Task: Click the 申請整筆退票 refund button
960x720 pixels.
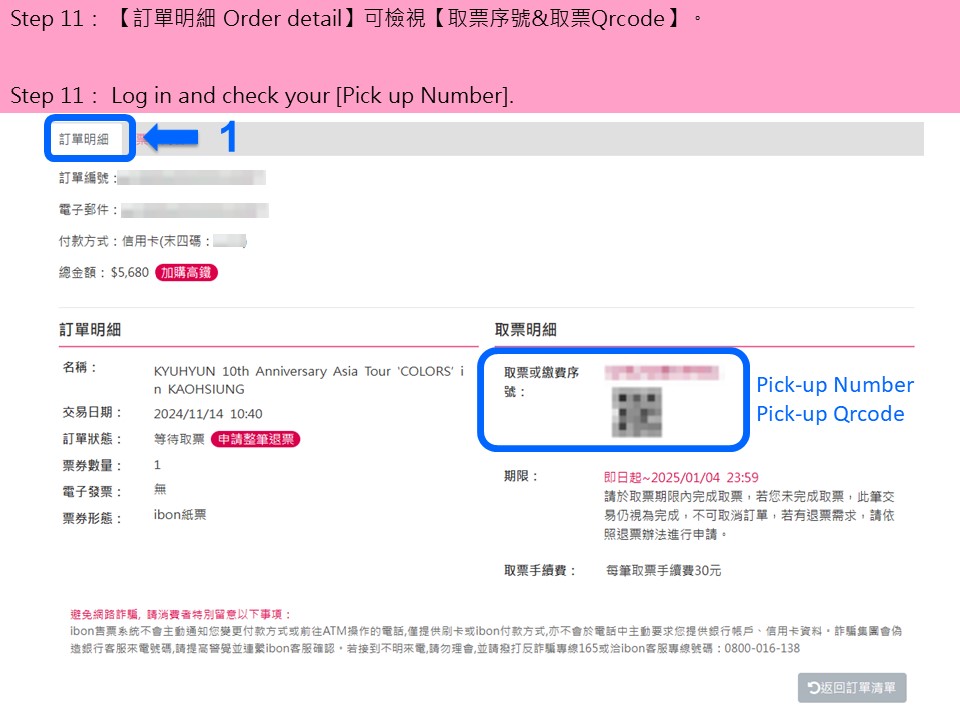Action: click(255, 439)
